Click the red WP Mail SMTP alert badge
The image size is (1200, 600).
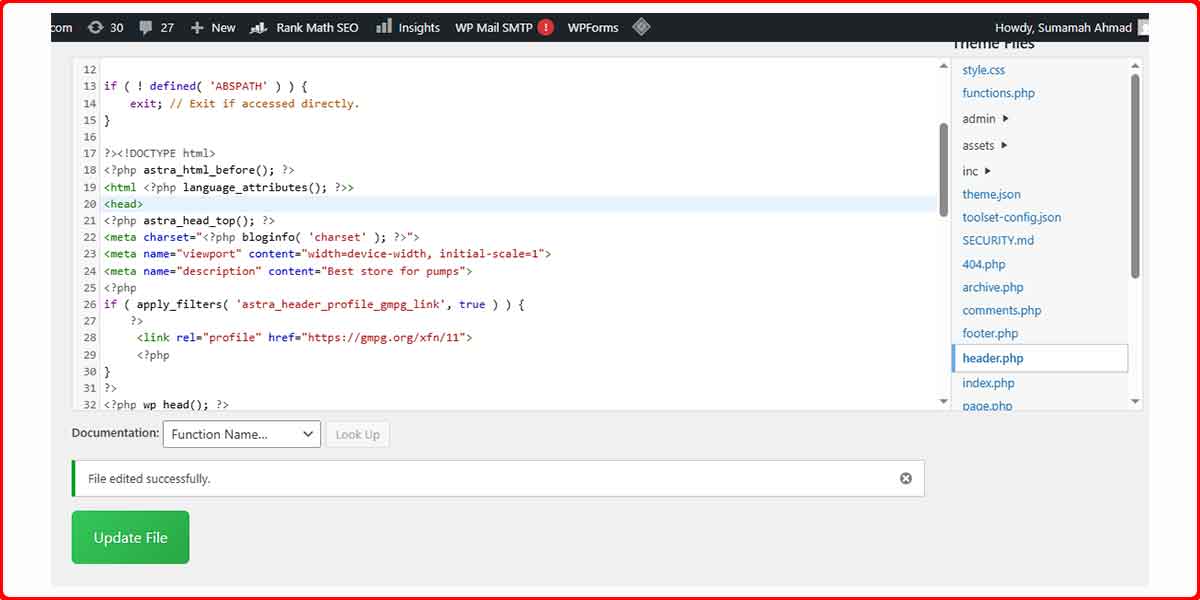(545, 27)
